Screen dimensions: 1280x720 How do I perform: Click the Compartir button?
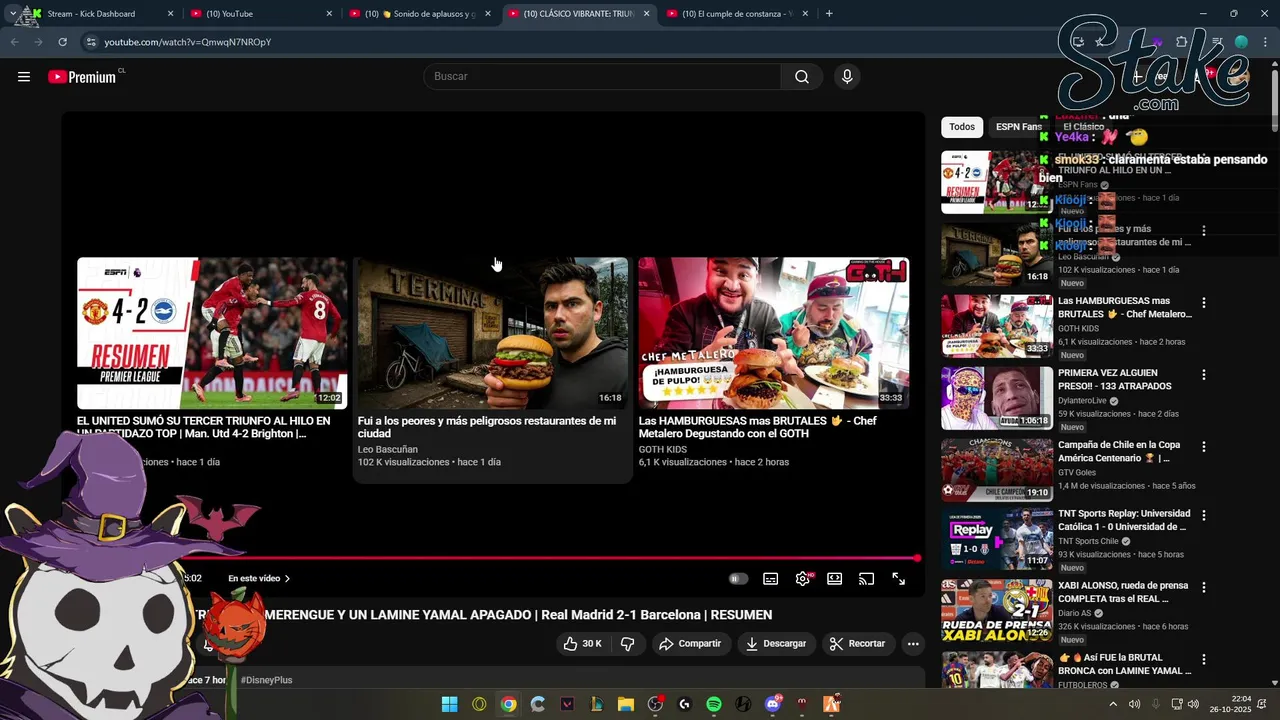tap(690, 644)
